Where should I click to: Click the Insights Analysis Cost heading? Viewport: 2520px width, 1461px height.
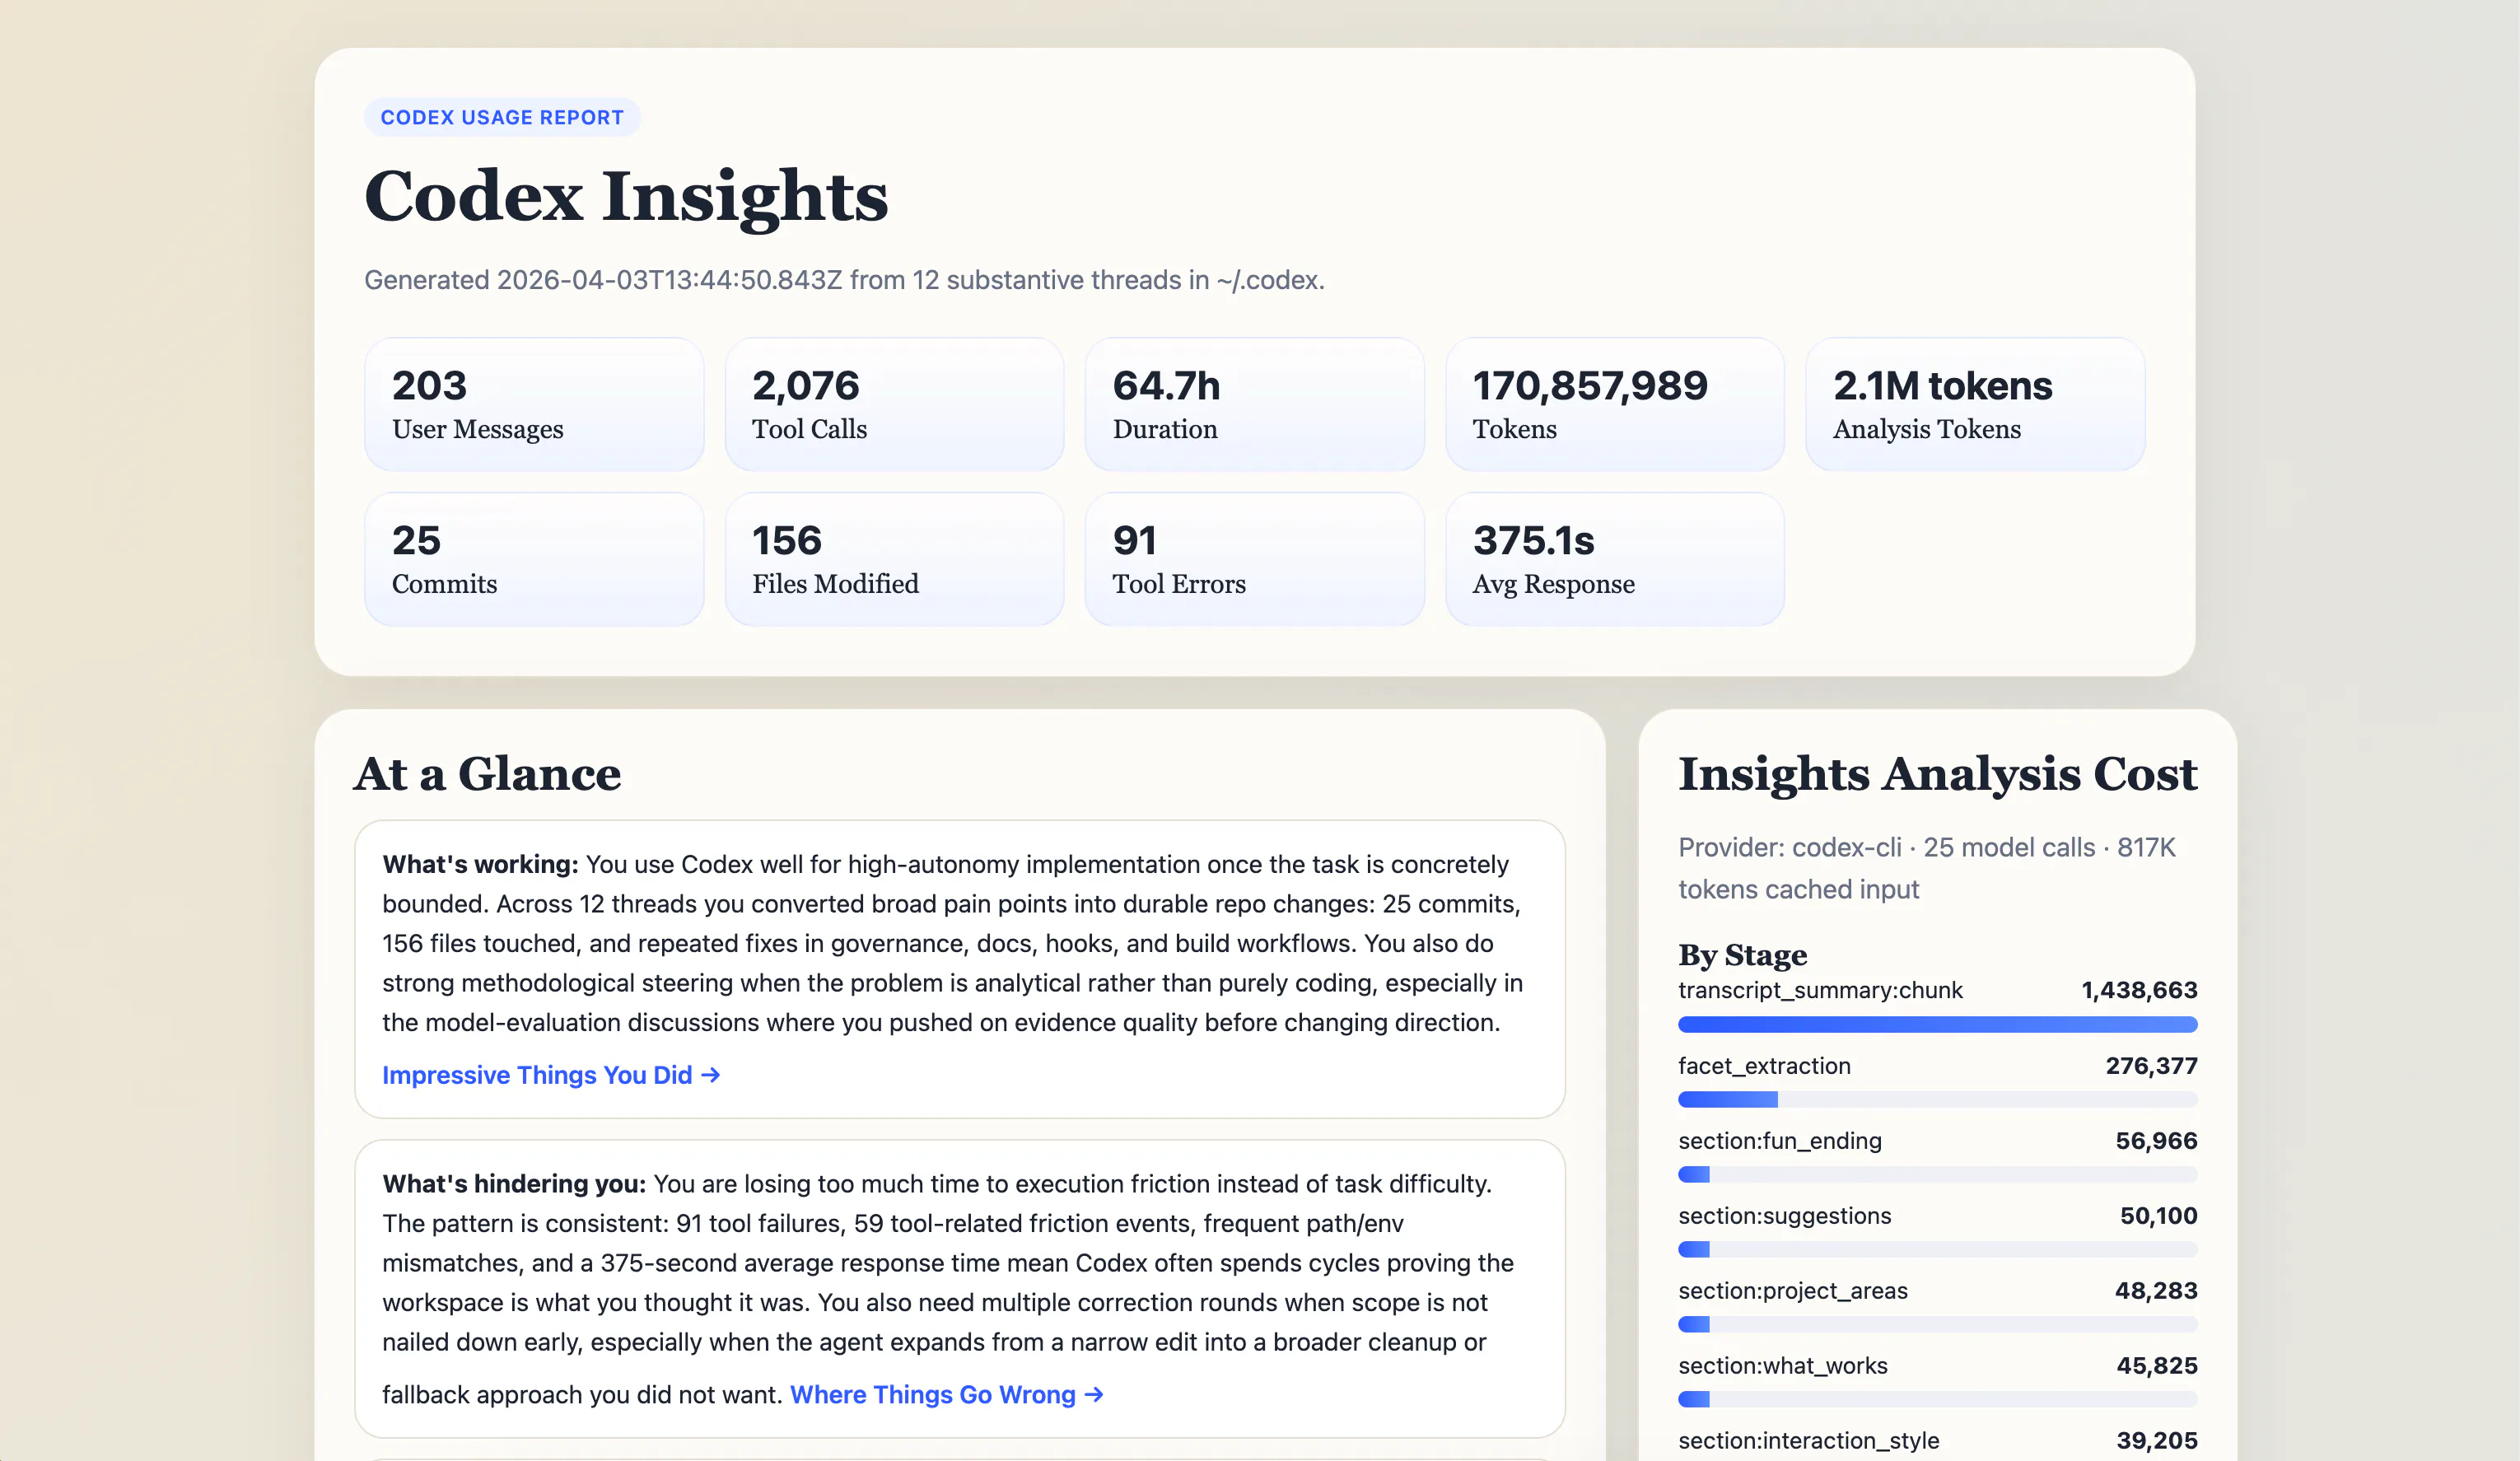[x=1937, y=774]
